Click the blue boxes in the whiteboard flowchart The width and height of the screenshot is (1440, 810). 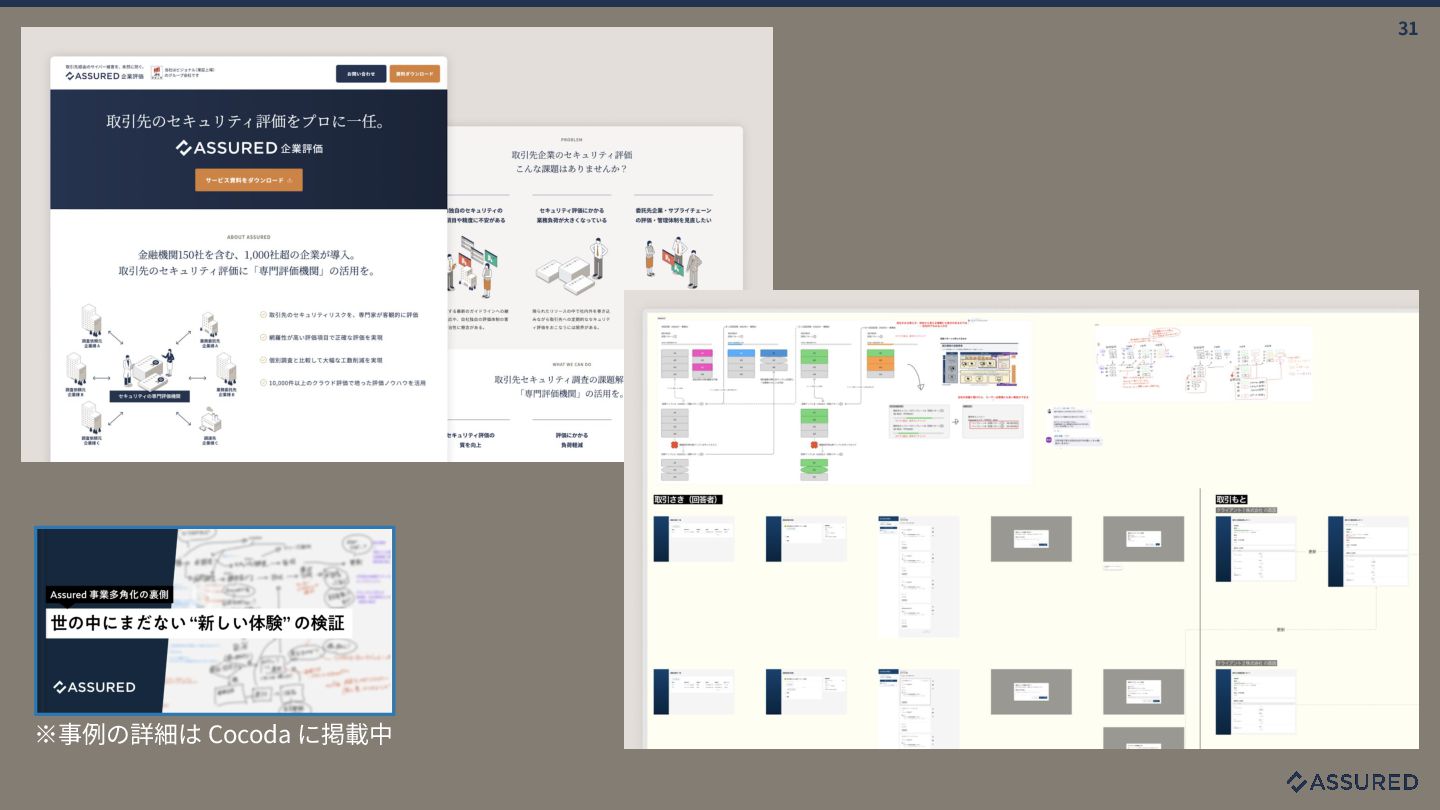click(x=758, y=353)
